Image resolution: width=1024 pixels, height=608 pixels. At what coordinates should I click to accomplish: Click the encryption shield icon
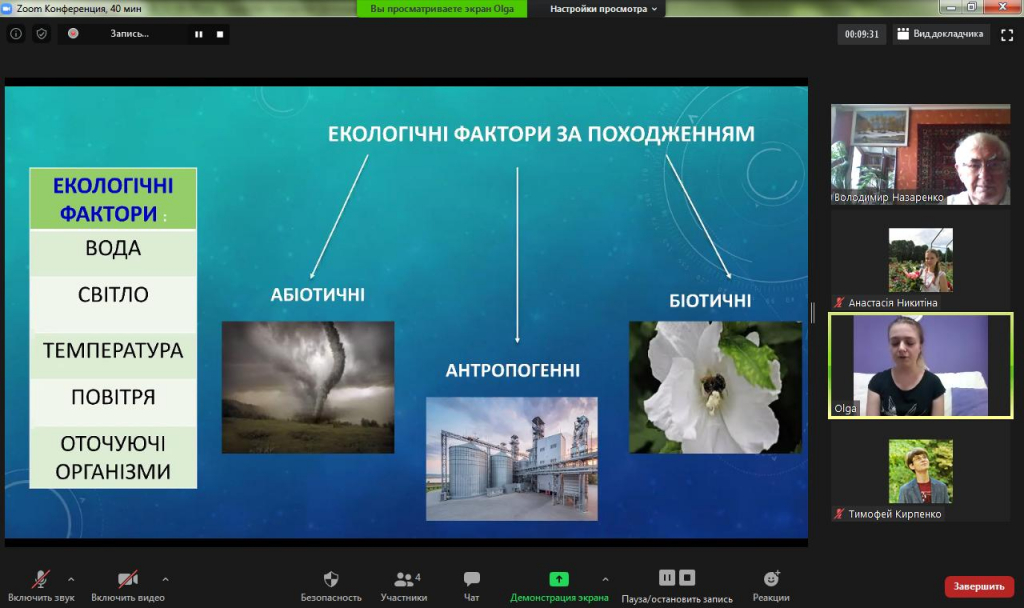click(41, 33)
